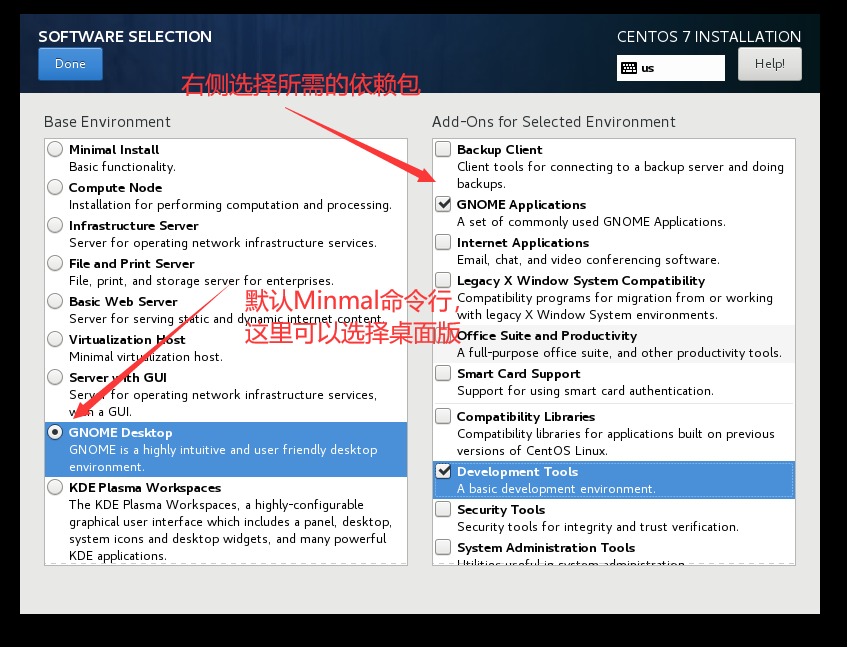This screenshot has width=847, height=647.
Task: Click Office Suite and Productivity label
Action: tap(547, 336)
